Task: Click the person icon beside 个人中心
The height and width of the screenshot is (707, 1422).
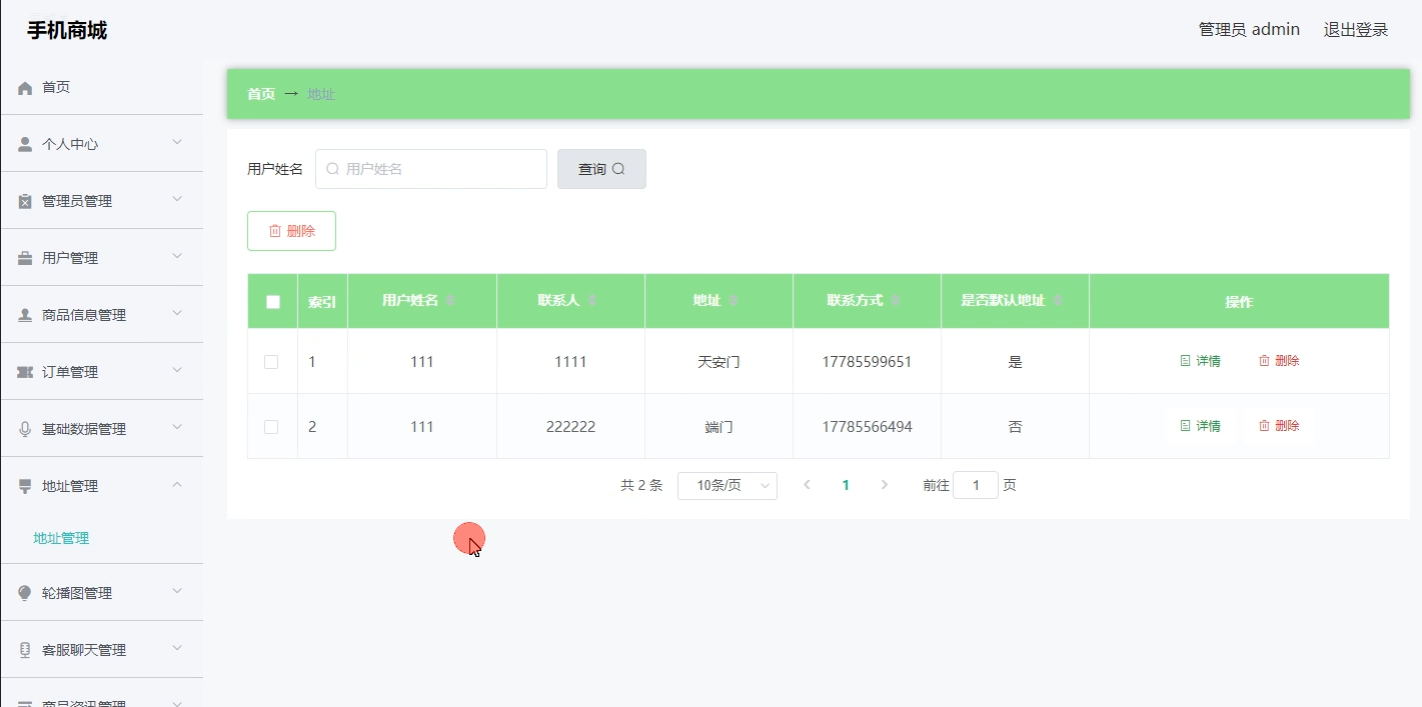Action: 26,144
